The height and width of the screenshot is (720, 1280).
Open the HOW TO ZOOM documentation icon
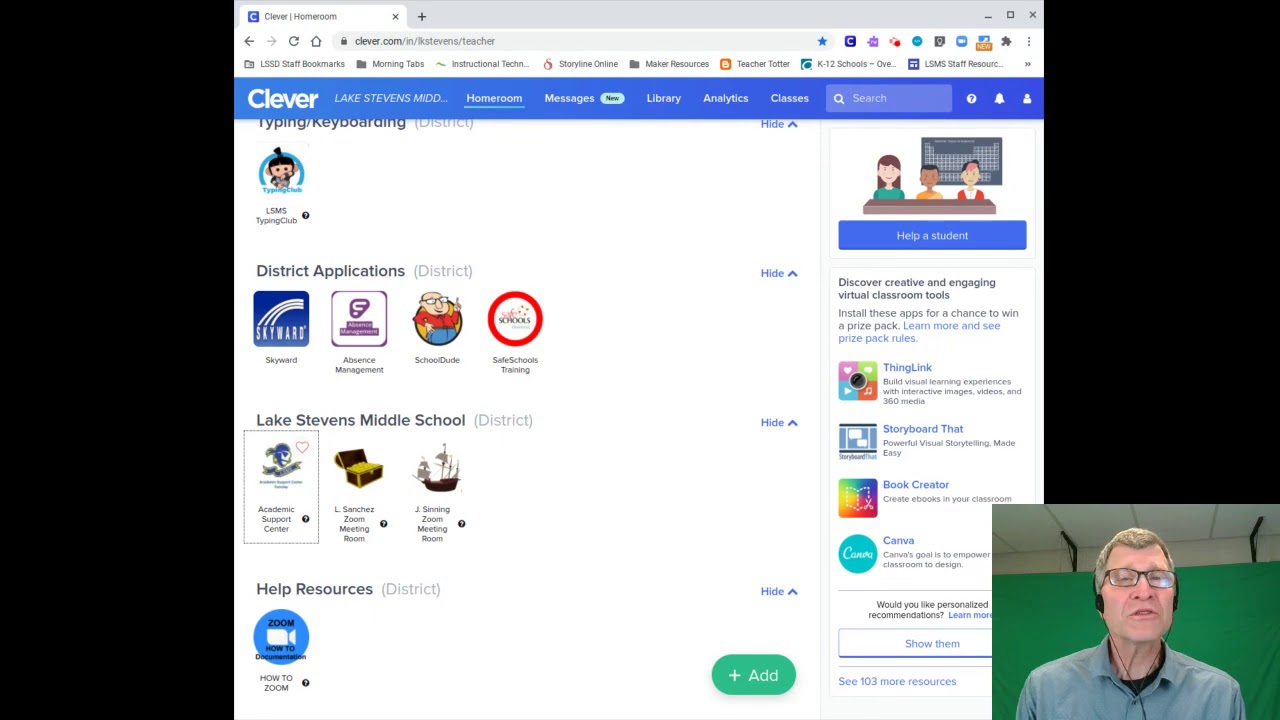tap(281, 637)
